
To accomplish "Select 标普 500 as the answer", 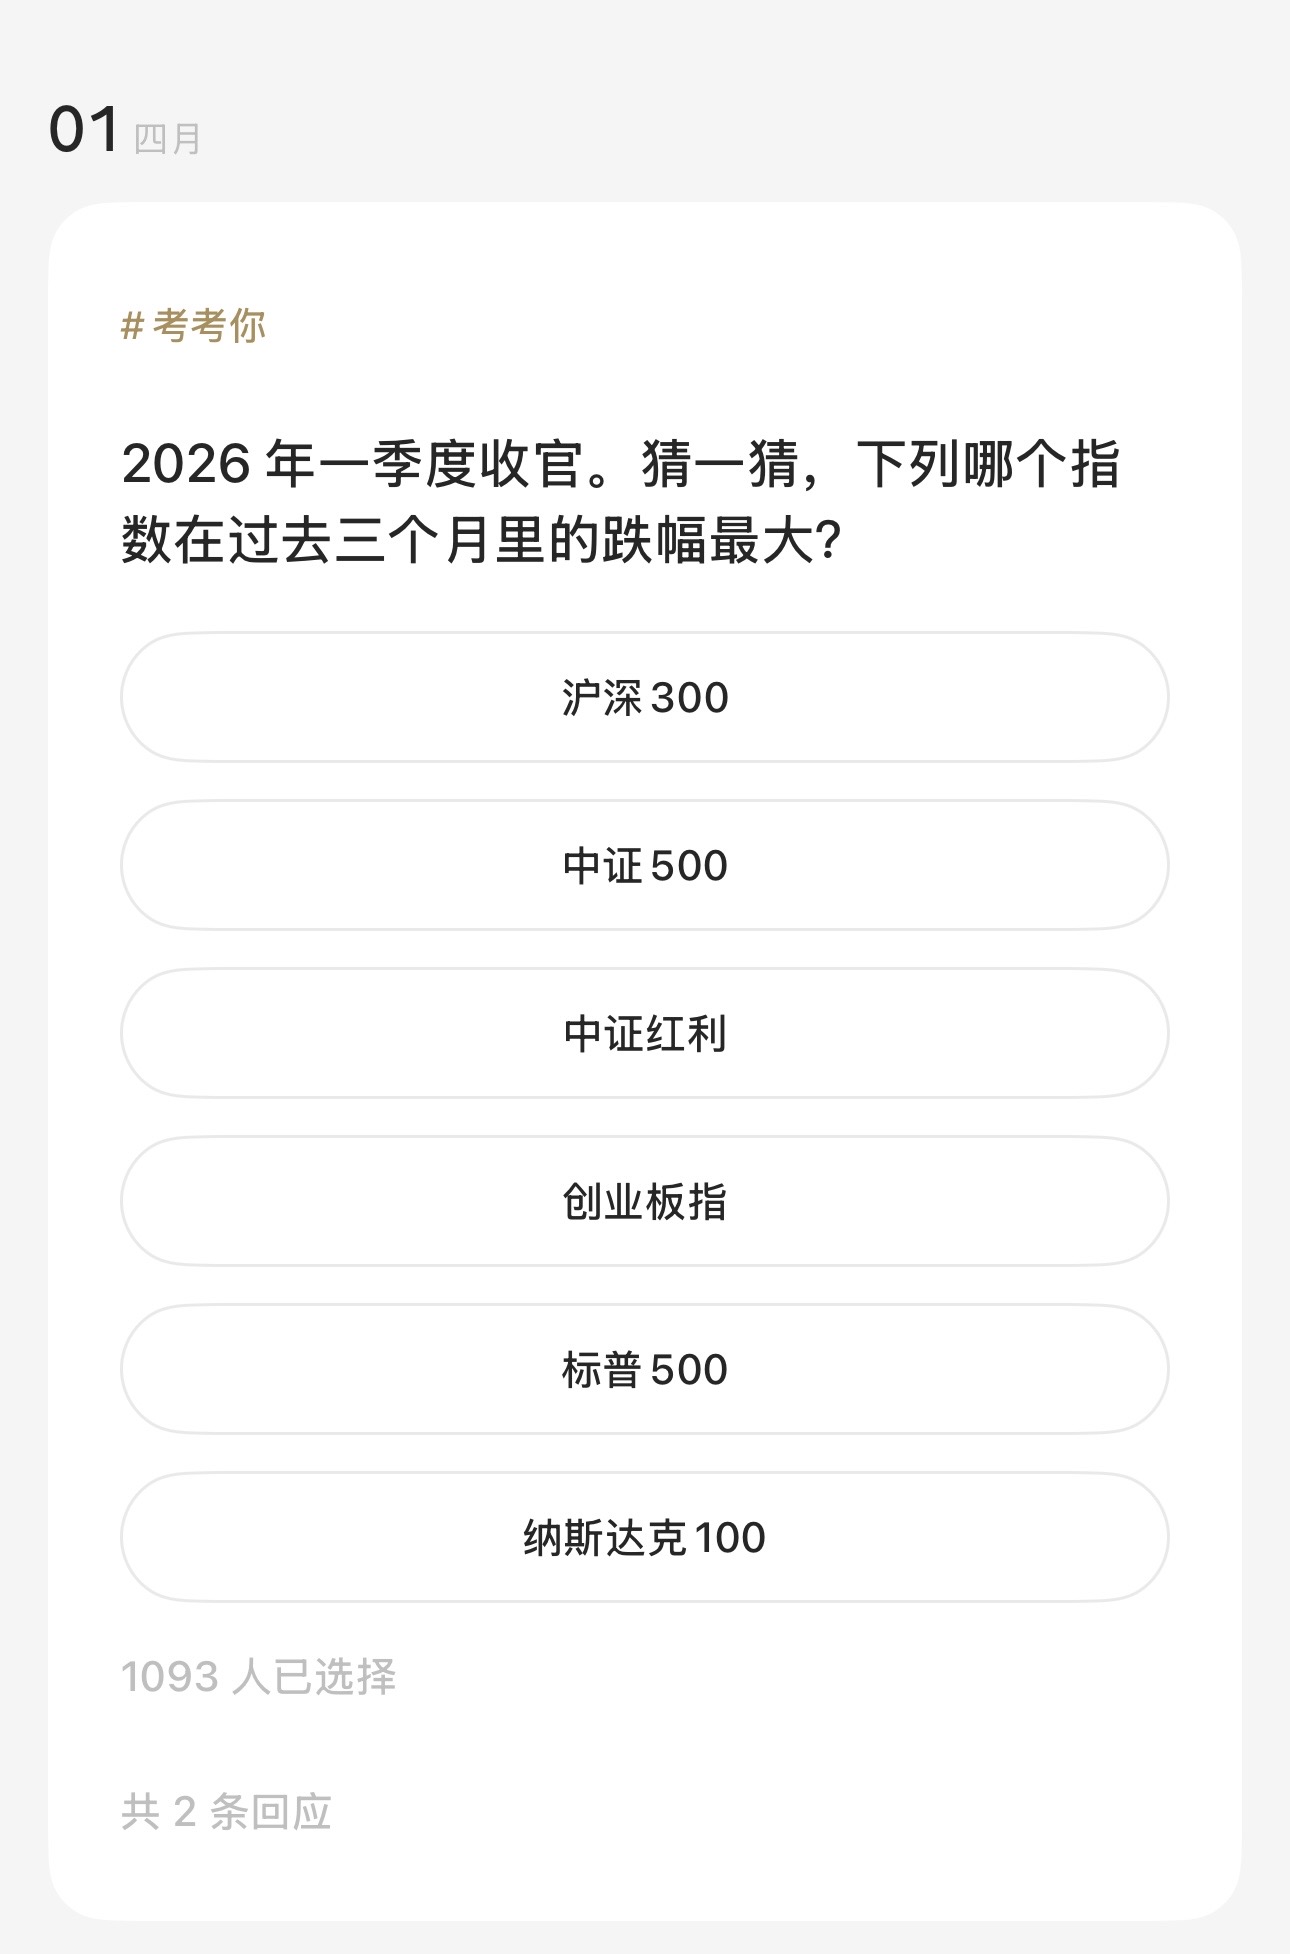I will [645, 1369].
